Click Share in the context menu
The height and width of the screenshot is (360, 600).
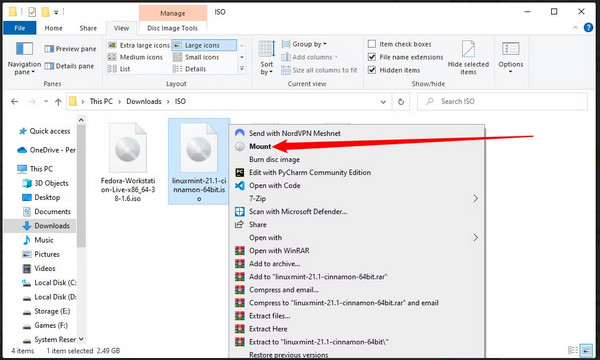click(x=258, y=225)
